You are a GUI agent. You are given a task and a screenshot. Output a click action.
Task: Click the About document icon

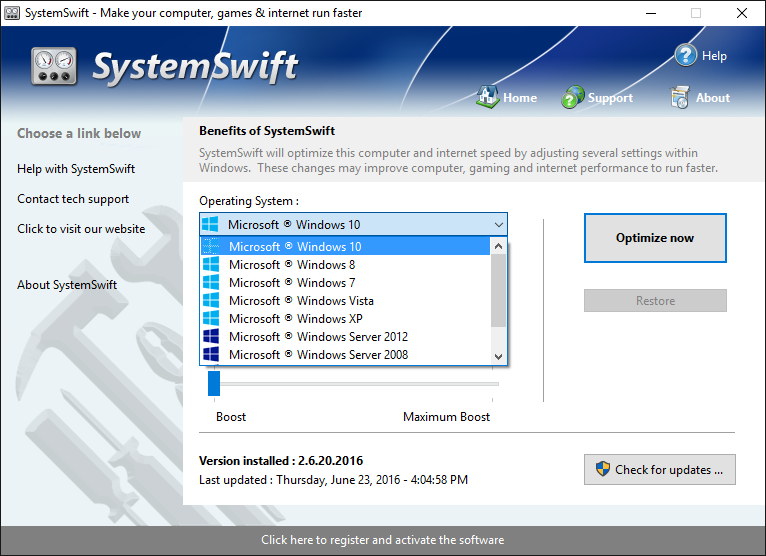pos(680,97)
